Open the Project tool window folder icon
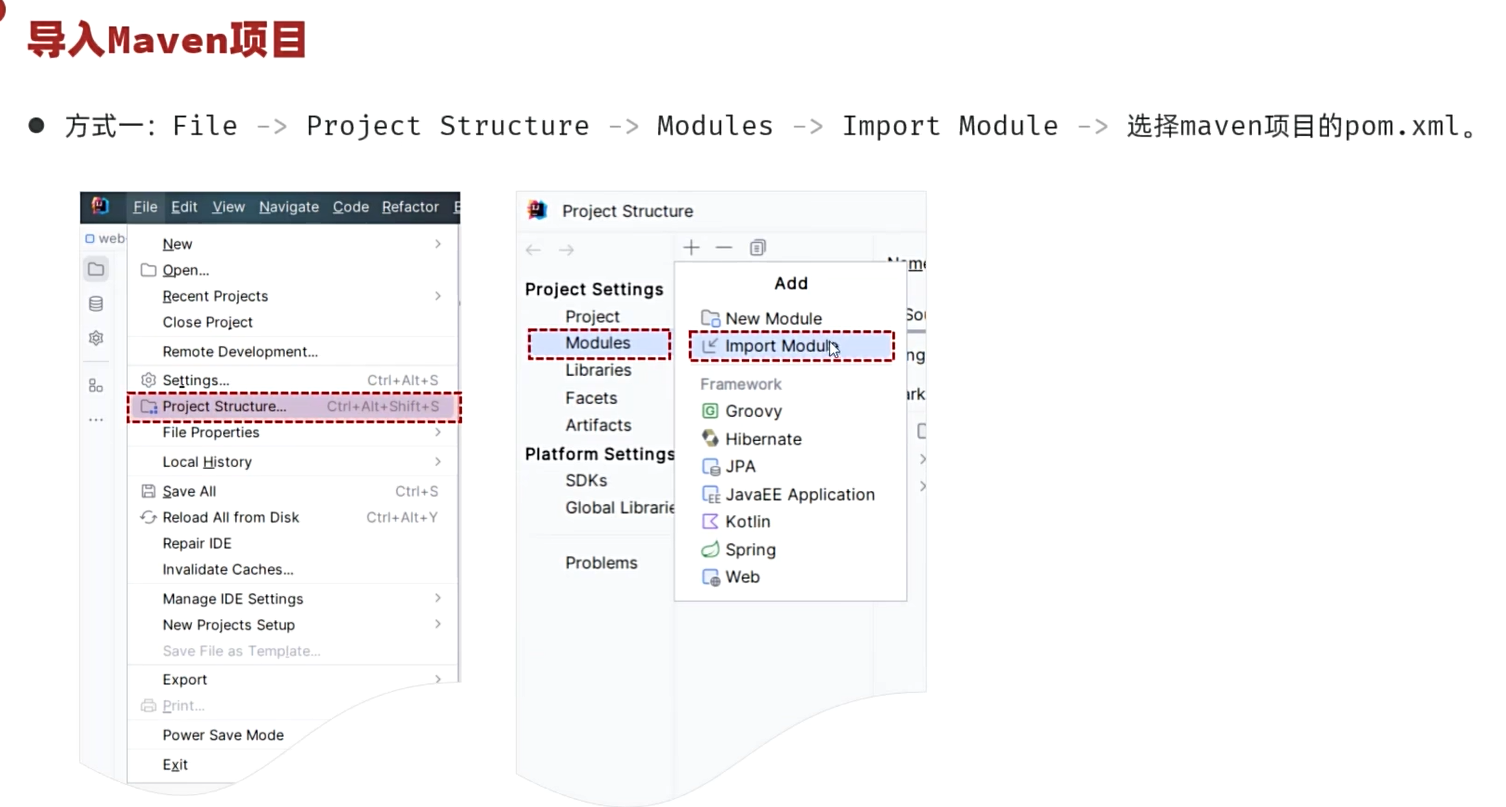The width and height of the screenshot is (1506, 807). (96, 269)
